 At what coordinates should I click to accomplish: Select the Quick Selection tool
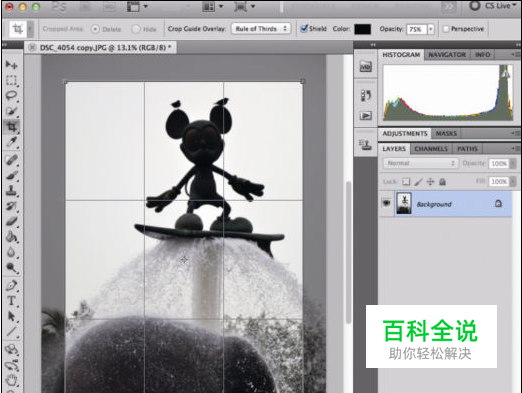(x=11, y=111)
